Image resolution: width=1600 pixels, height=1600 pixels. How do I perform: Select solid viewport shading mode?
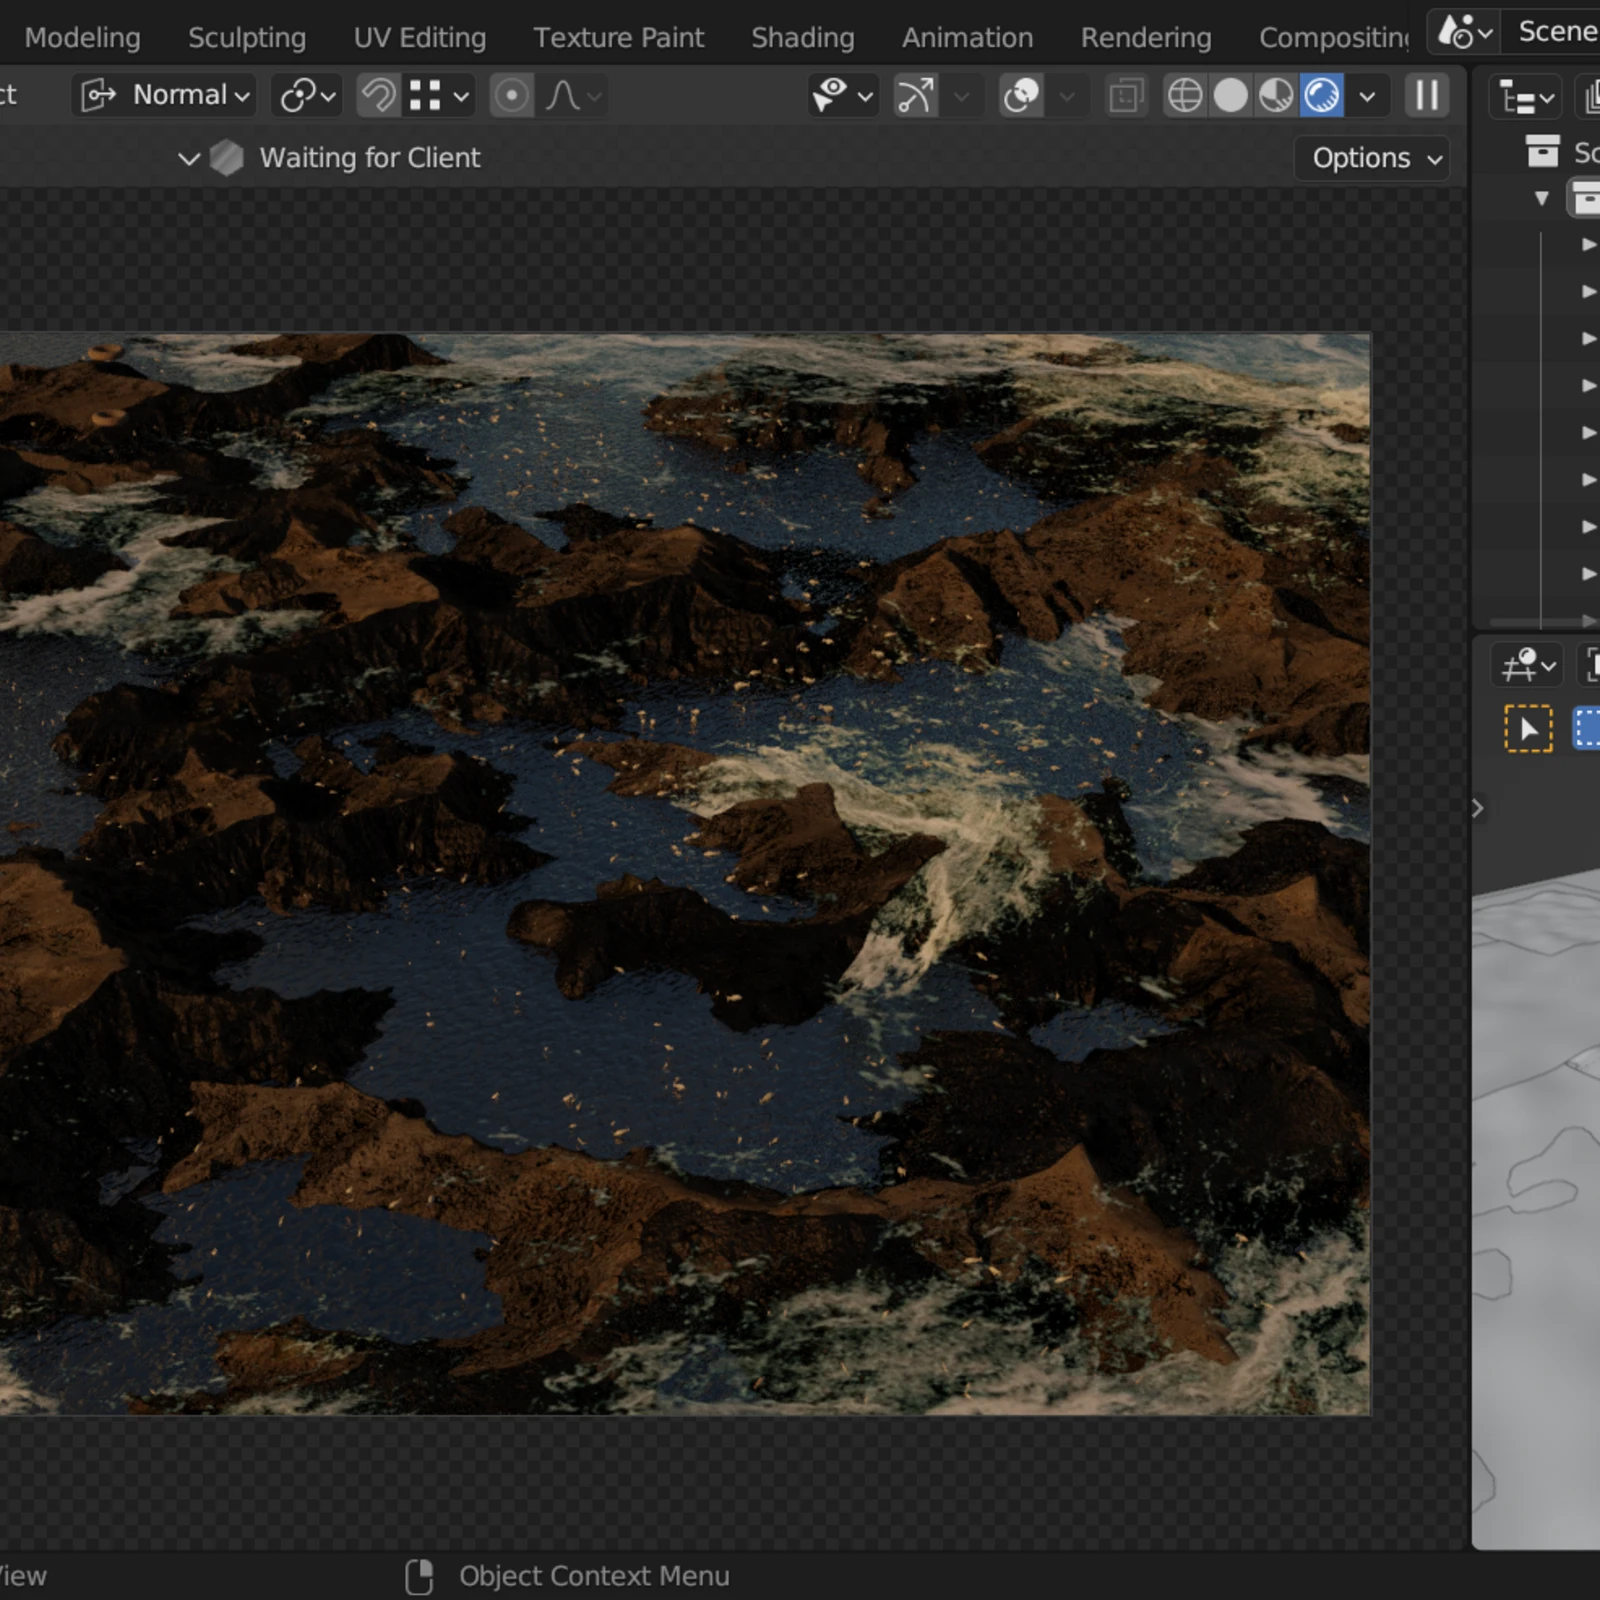1231,96
